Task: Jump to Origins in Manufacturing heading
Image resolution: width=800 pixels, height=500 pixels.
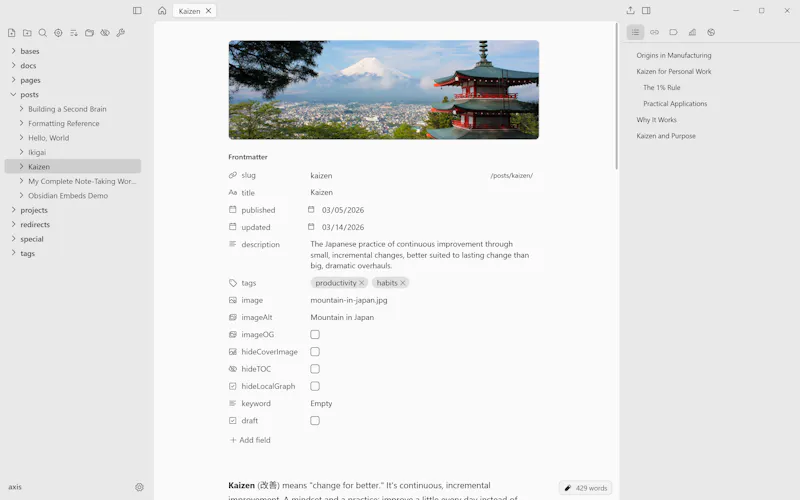Action: click(x=673, y=55)
